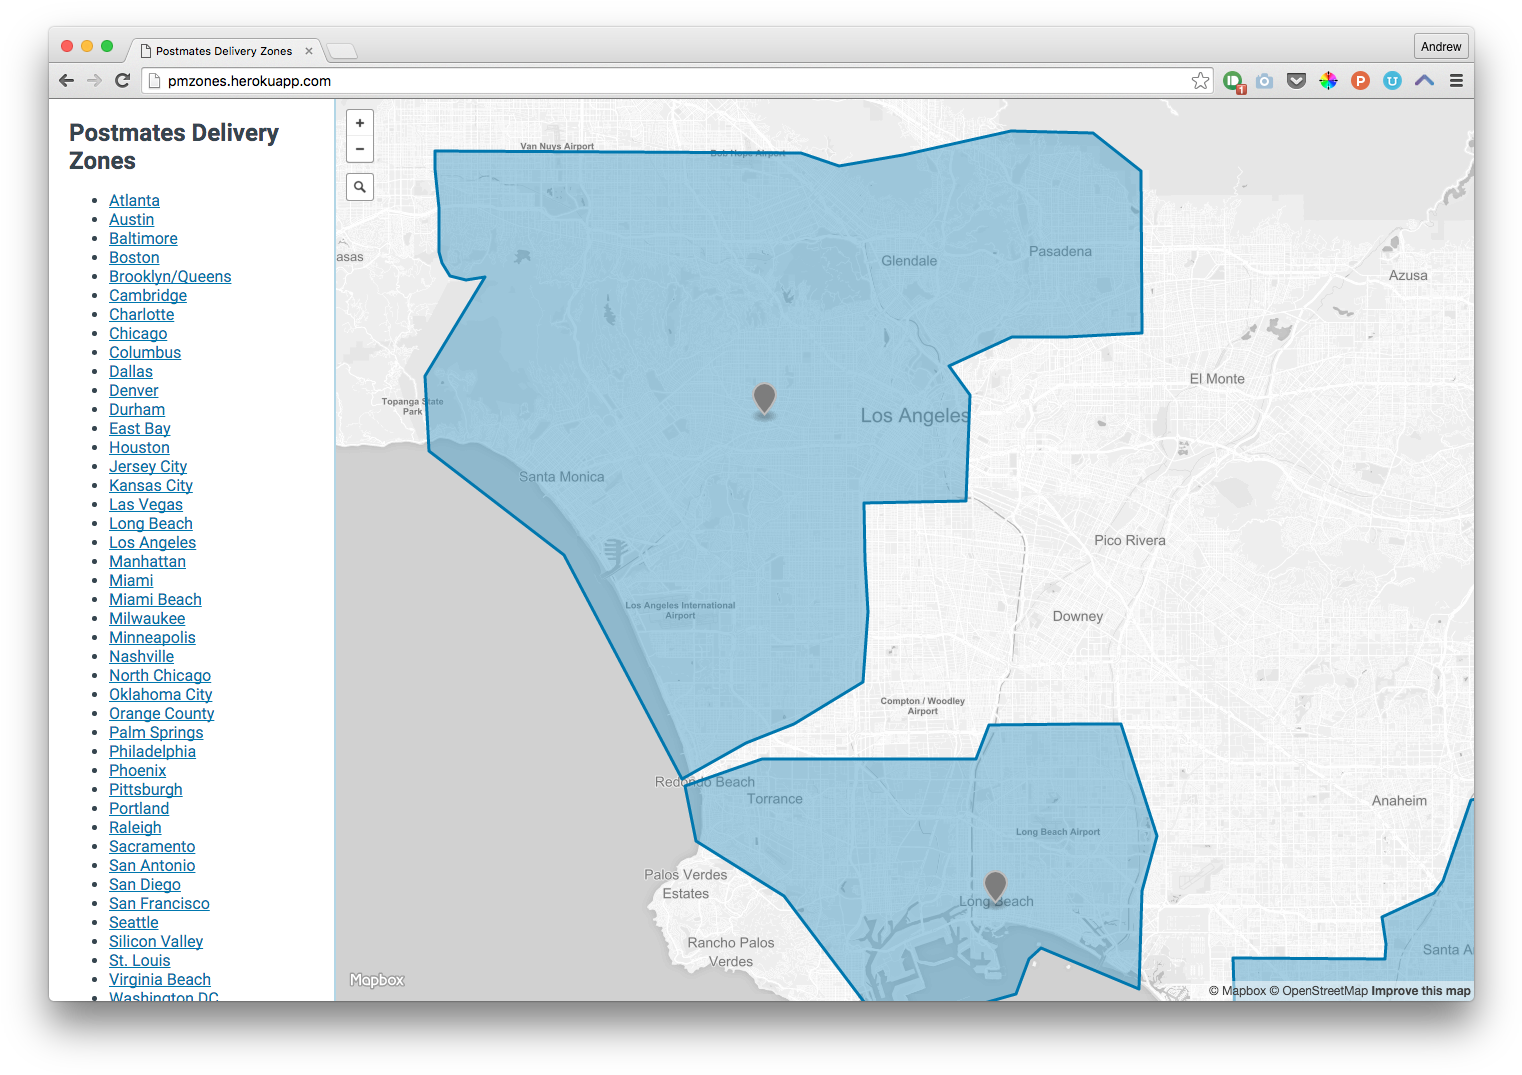Select Philadelphia from the zones list

(x=152, y=752)
